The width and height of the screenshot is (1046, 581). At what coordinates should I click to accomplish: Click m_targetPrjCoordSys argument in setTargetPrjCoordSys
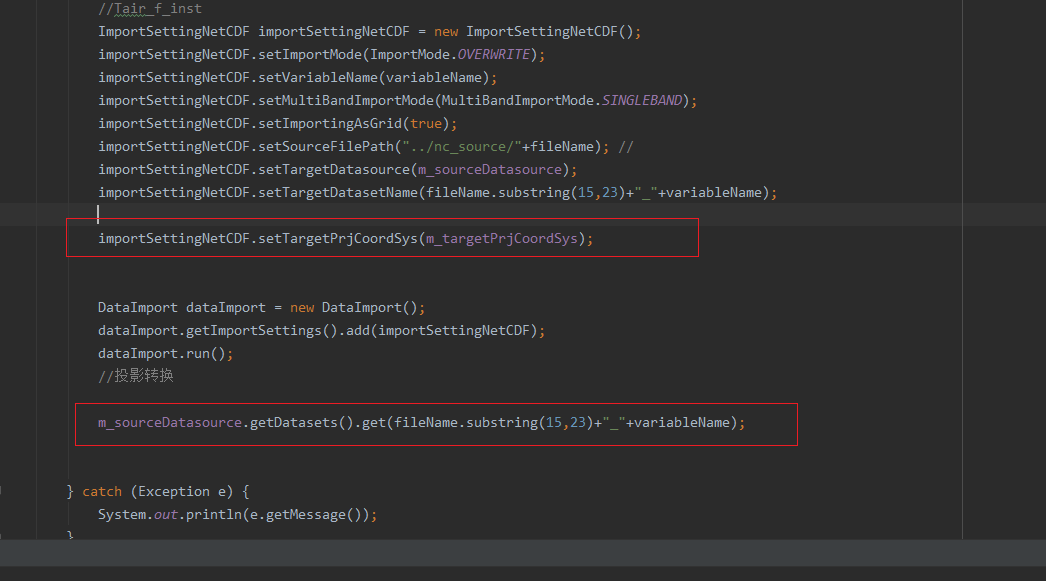[502, 238]
